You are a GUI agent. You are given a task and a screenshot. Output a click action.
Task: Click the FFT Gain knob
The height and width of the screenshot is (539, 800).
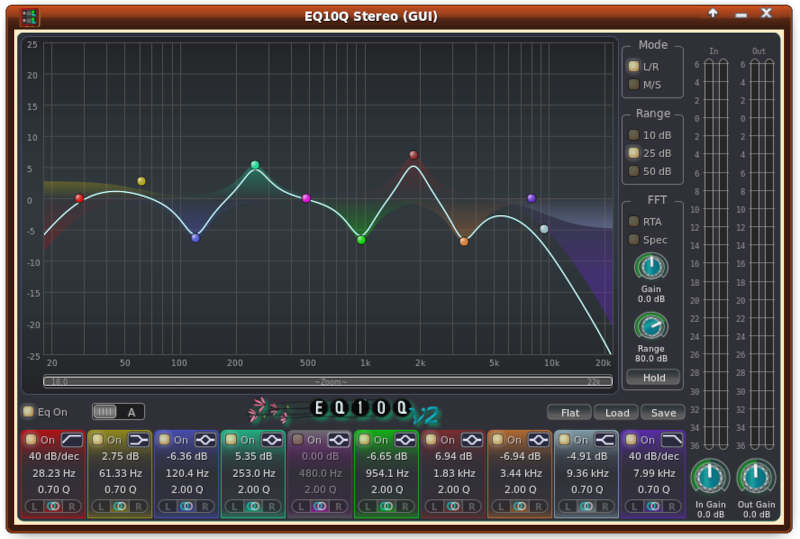651,267
